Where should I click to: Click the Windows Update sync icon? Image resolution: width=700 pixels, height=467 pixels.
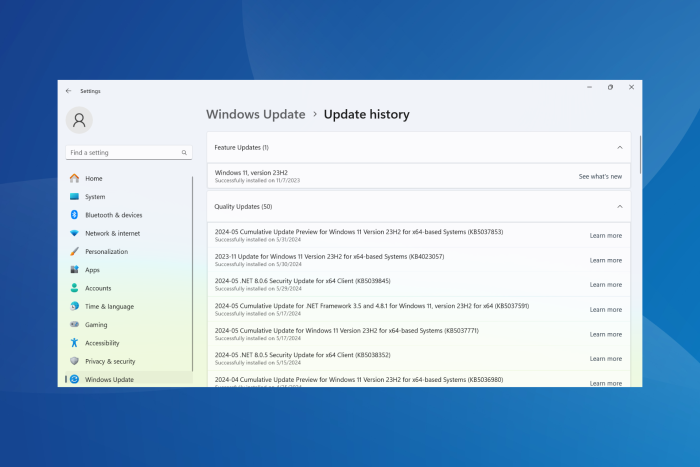tap(74, 379)
